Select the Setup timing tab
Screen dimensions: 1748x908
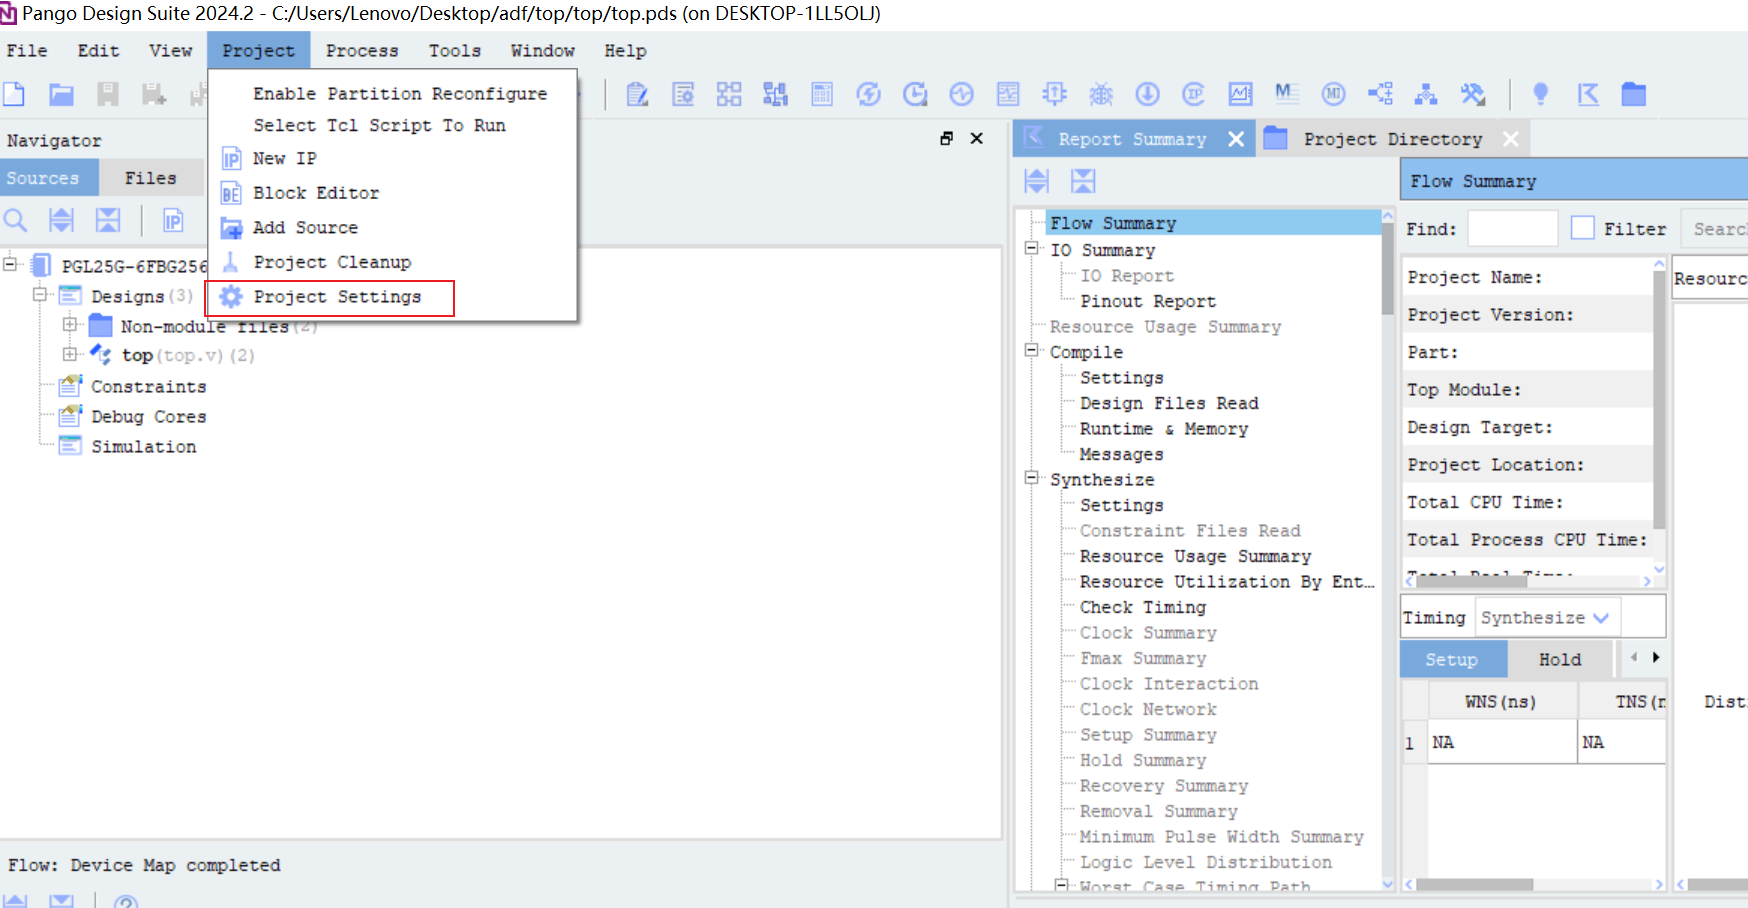click(1452, 659)
